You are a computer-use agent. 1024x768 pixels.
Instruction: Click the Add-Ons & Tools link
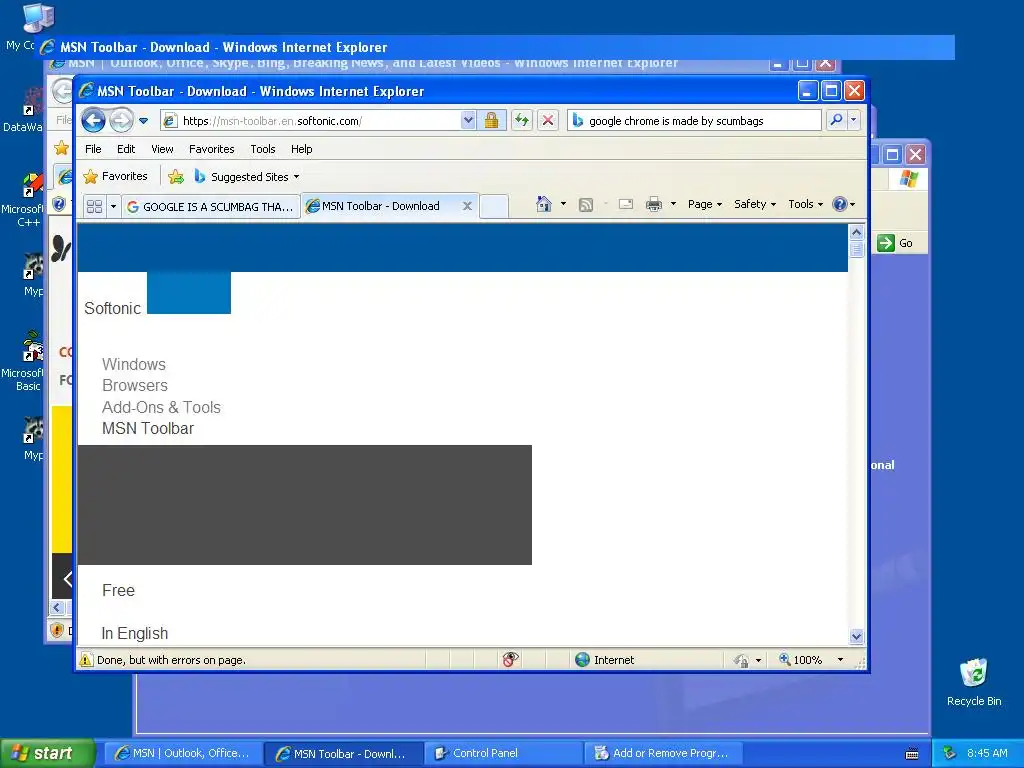pyautogui.click(x=161, y=407)
